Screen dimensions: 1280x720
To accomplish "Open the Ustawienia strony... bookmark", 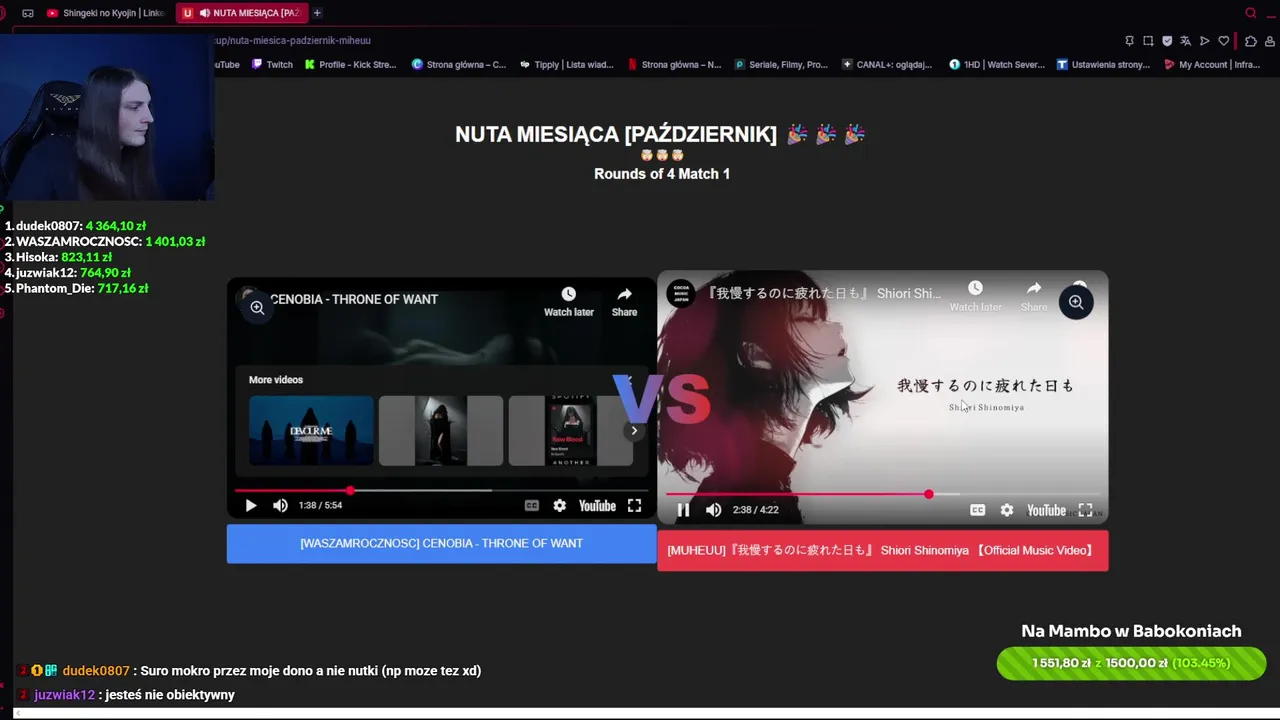I will [1103, 64].
